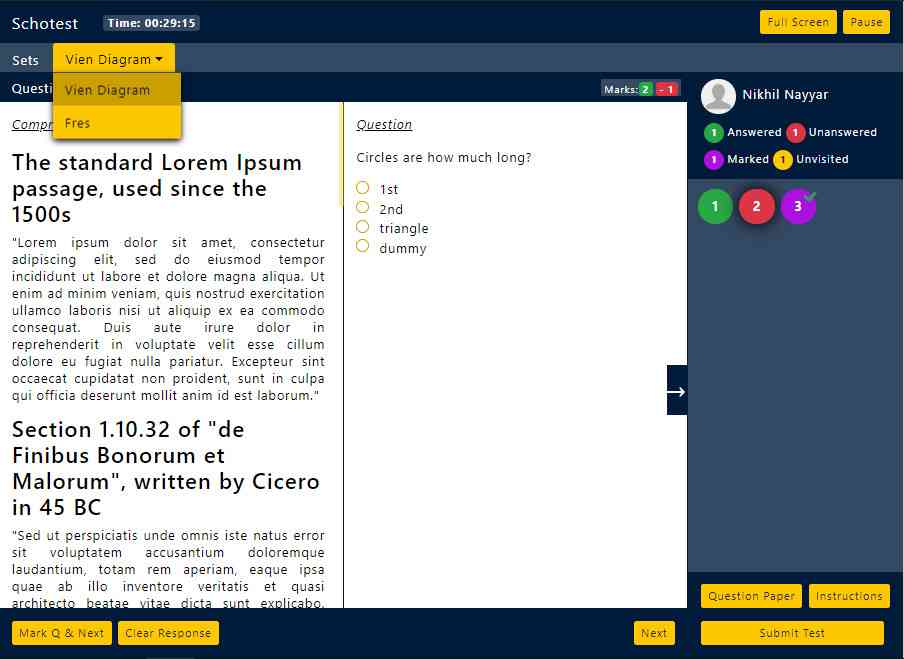Go to question 1 green circle
This screenshot has width=904, height=659.
click(x=715, y=207)
